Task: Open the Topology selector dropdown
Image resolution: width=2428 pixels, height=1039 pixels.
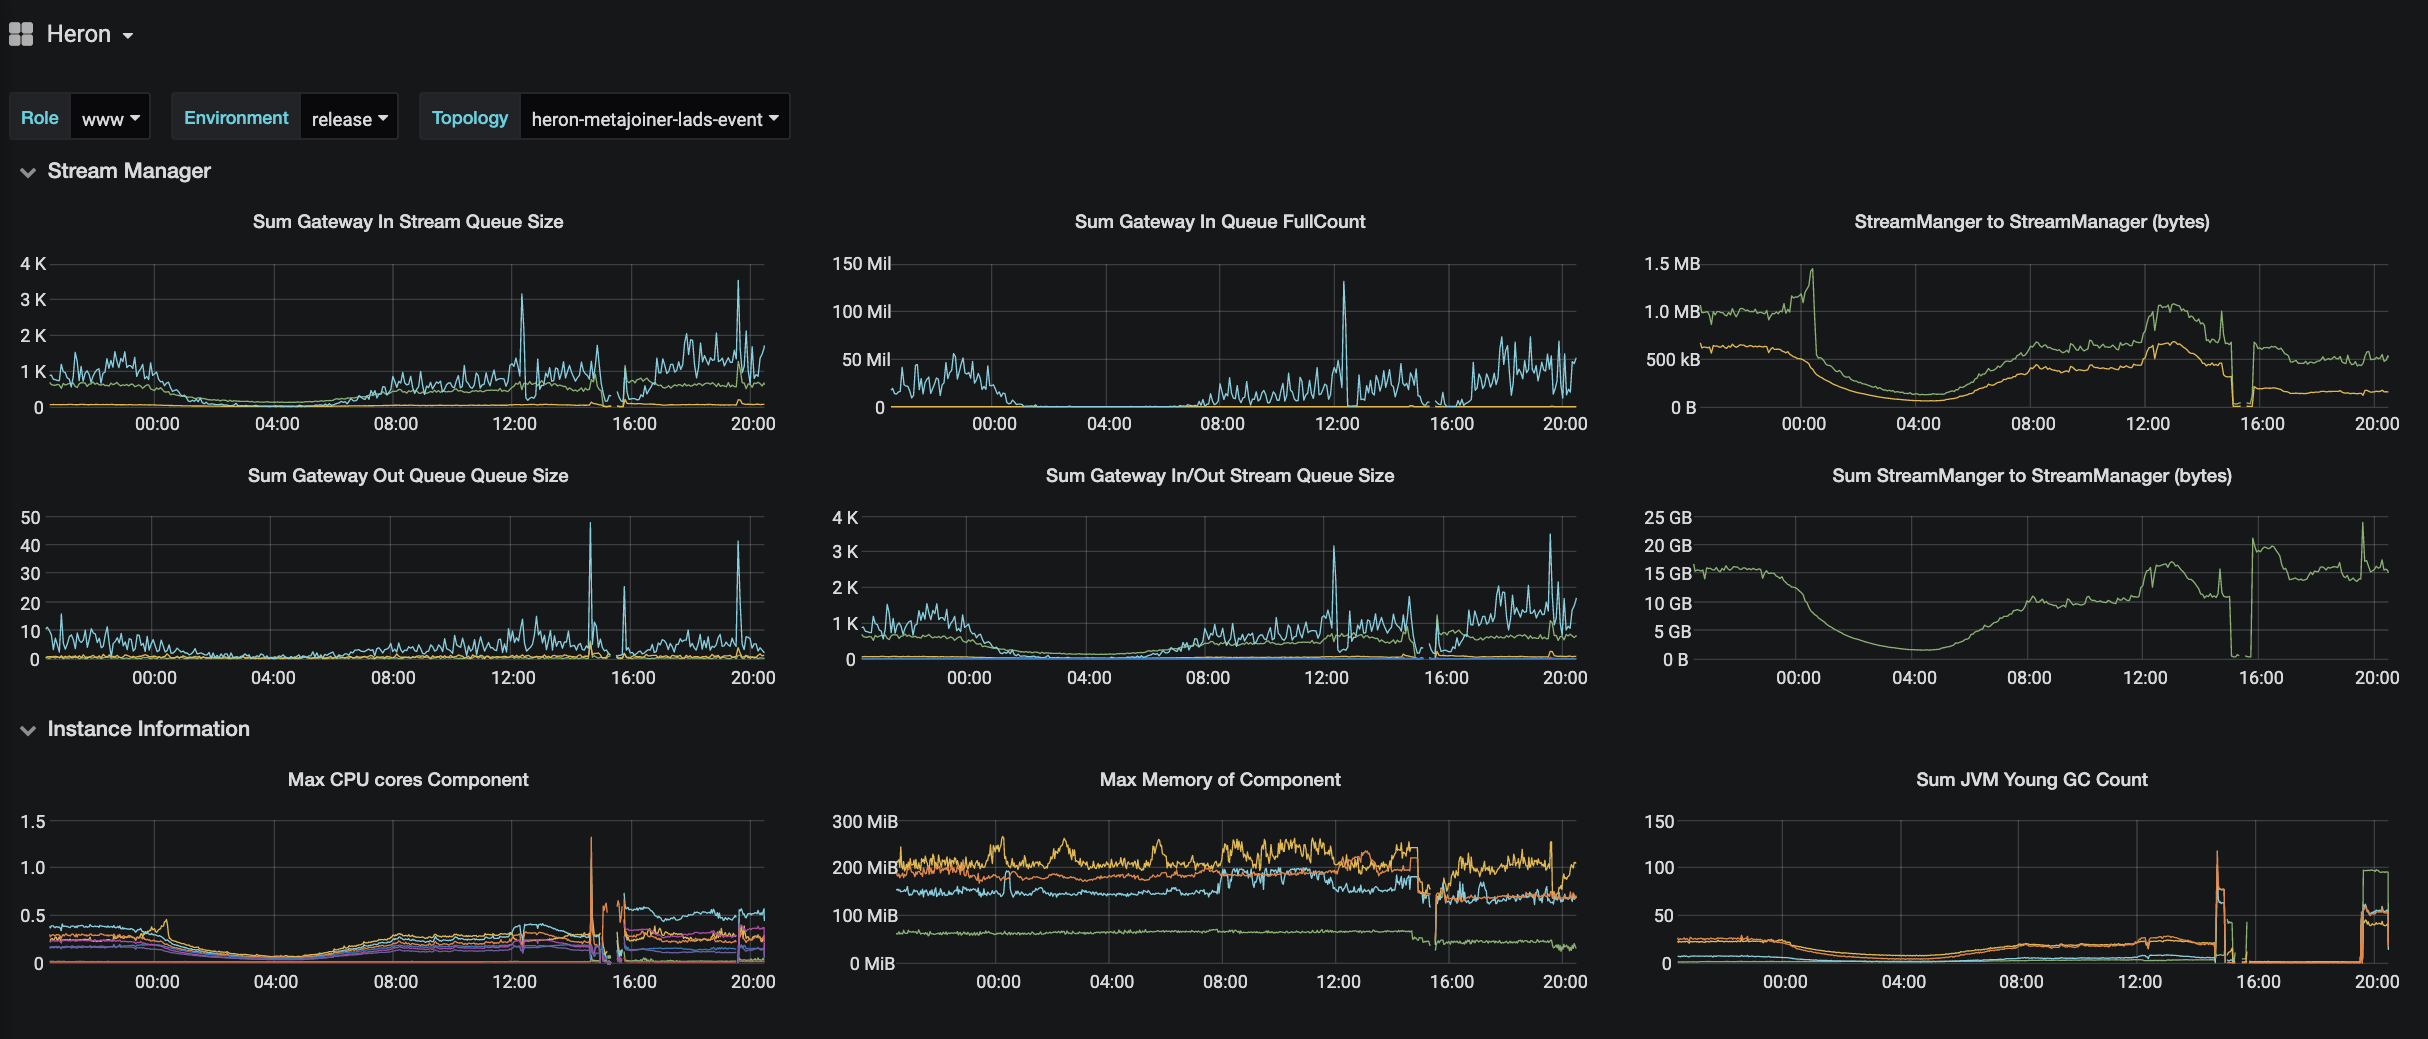Action: [654, 118]
